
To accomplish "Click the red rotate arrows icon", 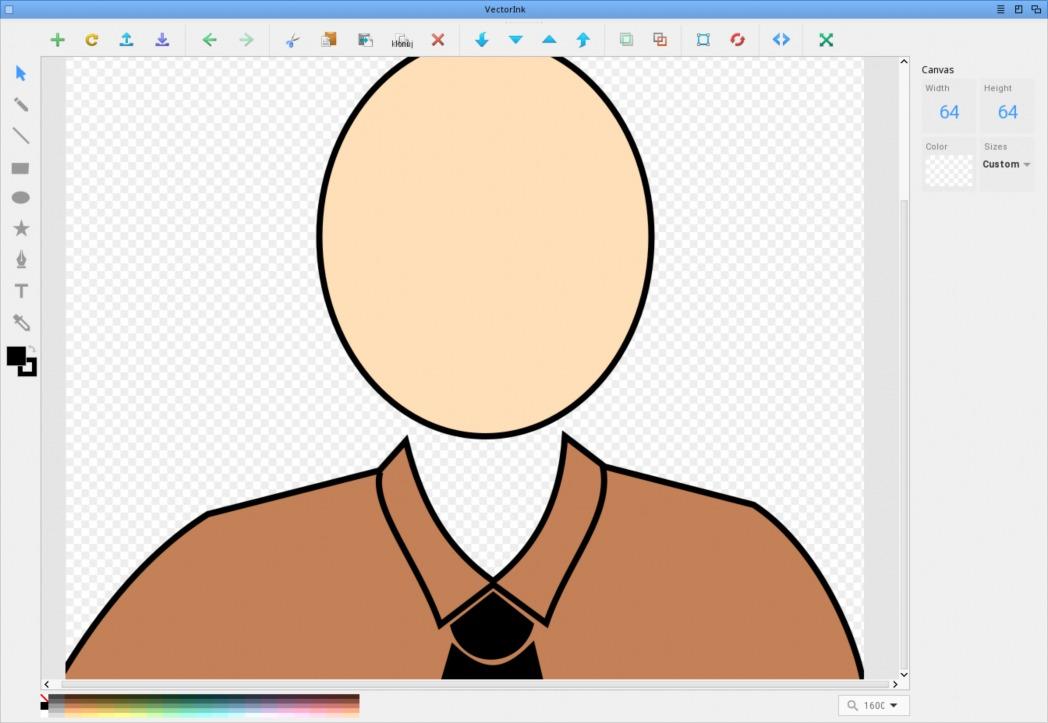I will click(737, 40).
